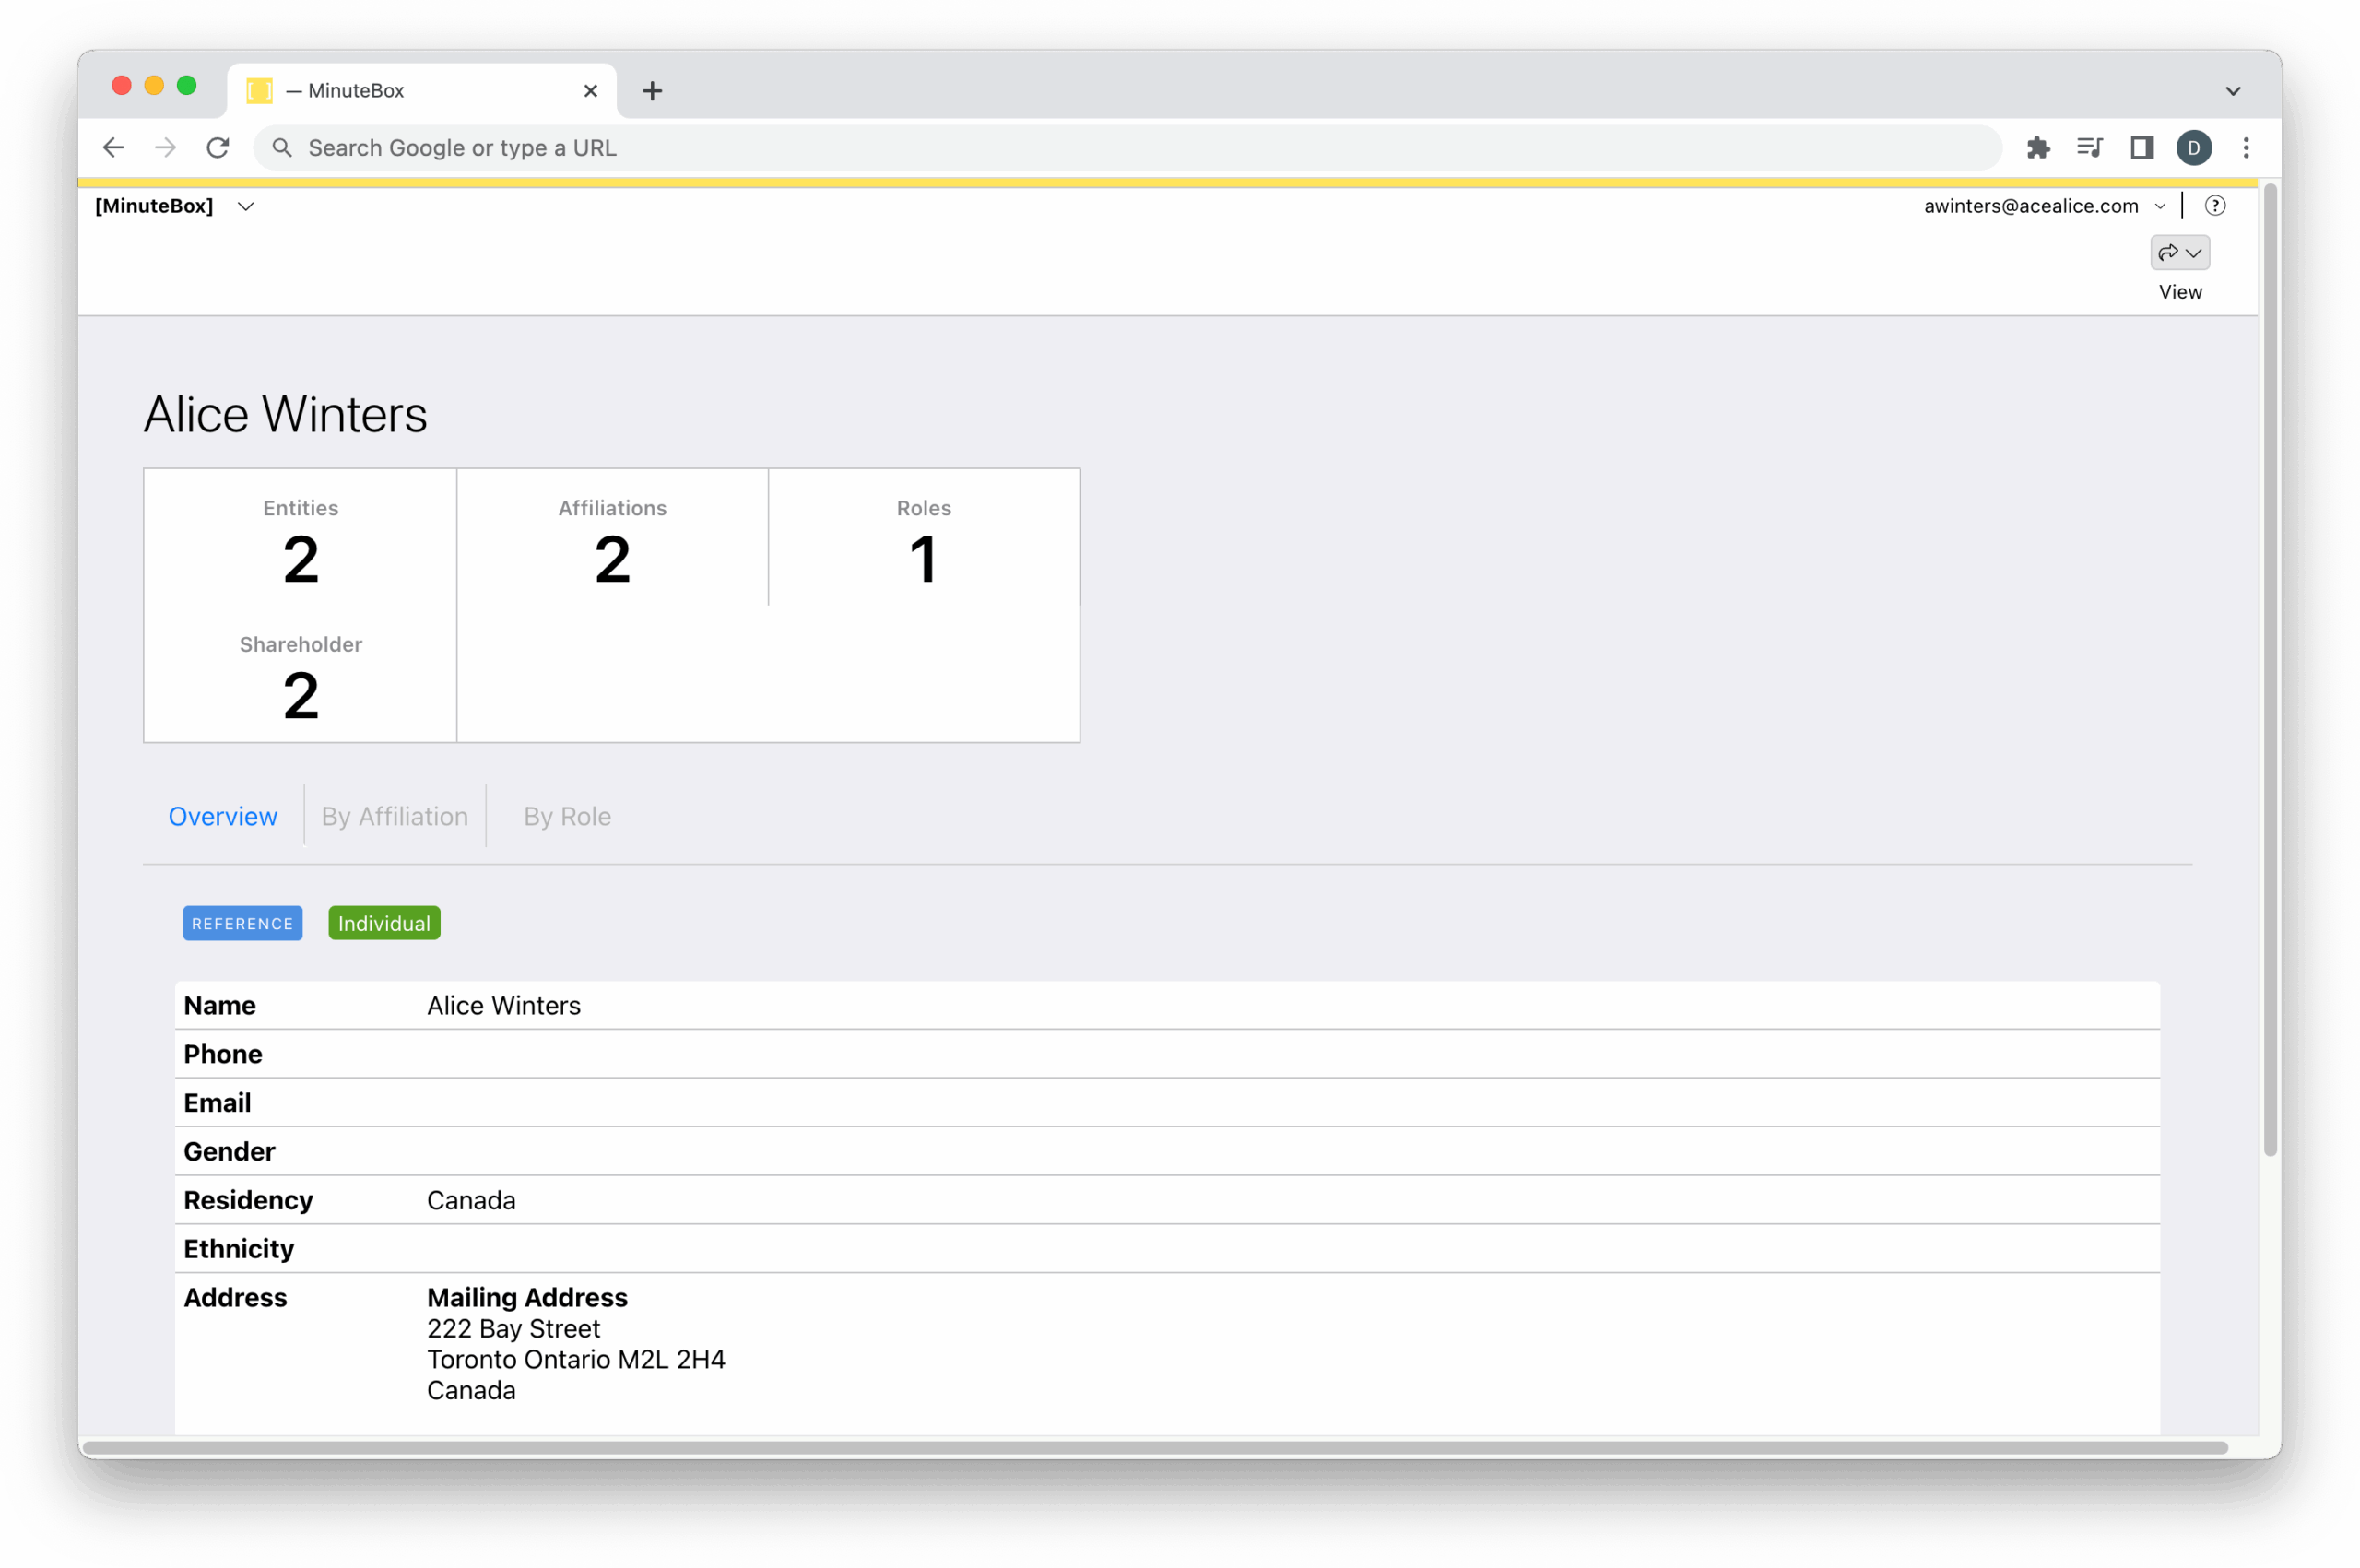
Task: Reload the current page
Action: click(x=218, y=148)
